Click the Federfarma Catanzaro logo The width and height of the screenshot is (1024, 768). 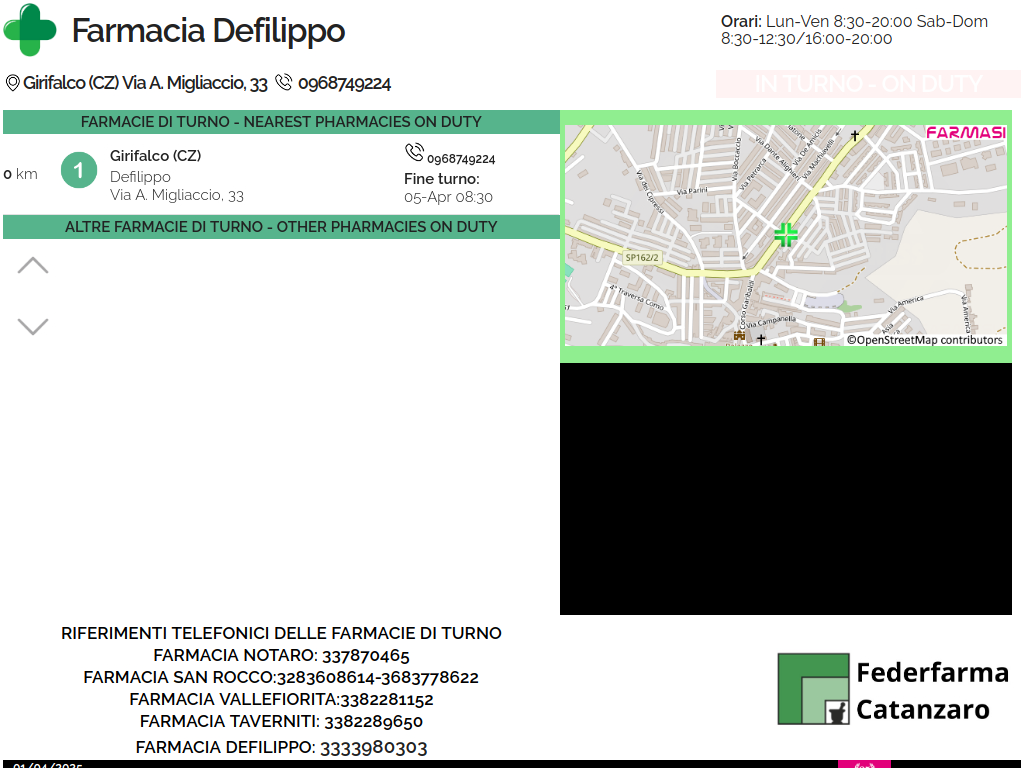point(893,689)
